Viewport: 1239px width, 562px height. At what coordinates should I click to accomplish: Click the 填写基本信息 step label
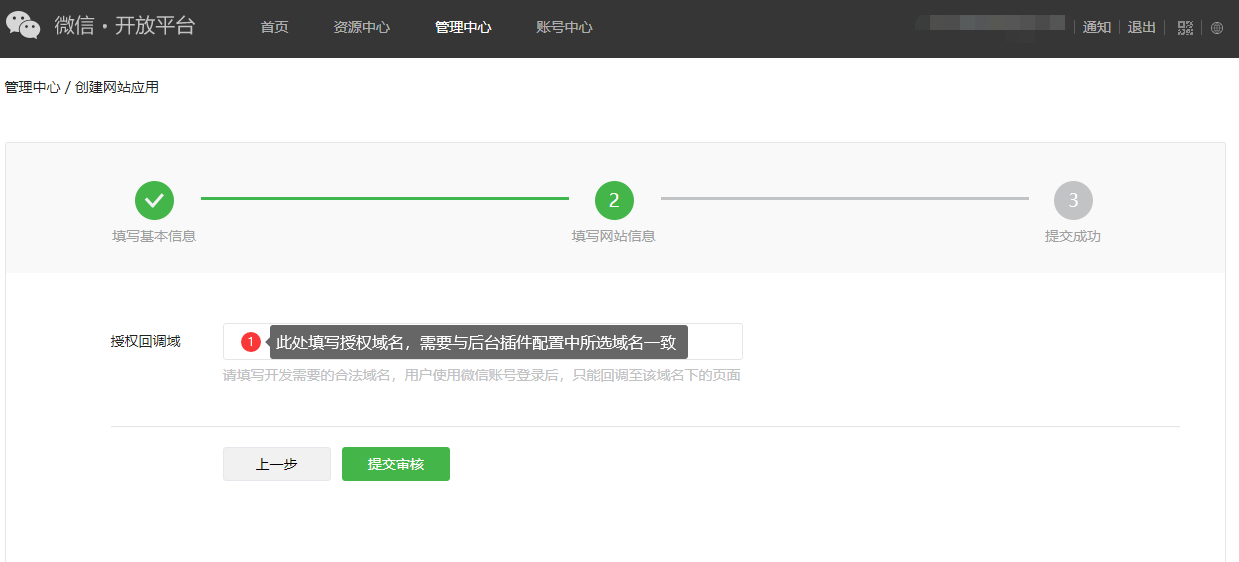coord(154,237)
